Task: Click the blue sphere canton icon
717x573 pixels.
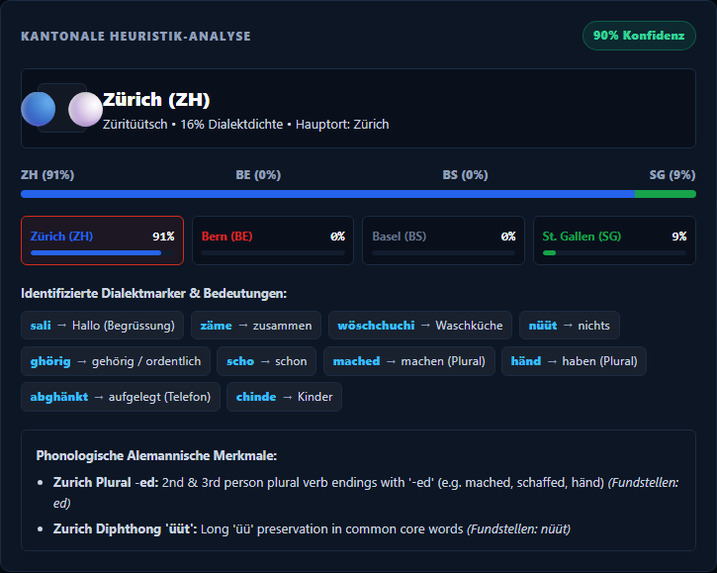Action: (x=38, y=109)
